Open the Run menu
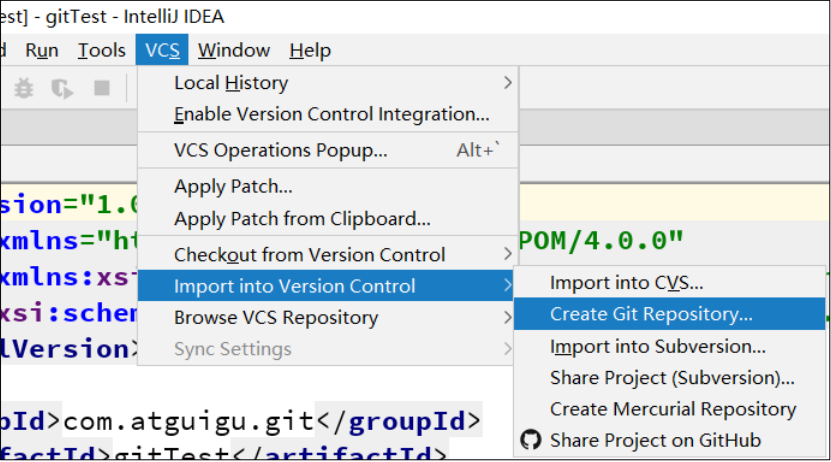The width and height of the screenshot is (831, 462). coord(42,50)
